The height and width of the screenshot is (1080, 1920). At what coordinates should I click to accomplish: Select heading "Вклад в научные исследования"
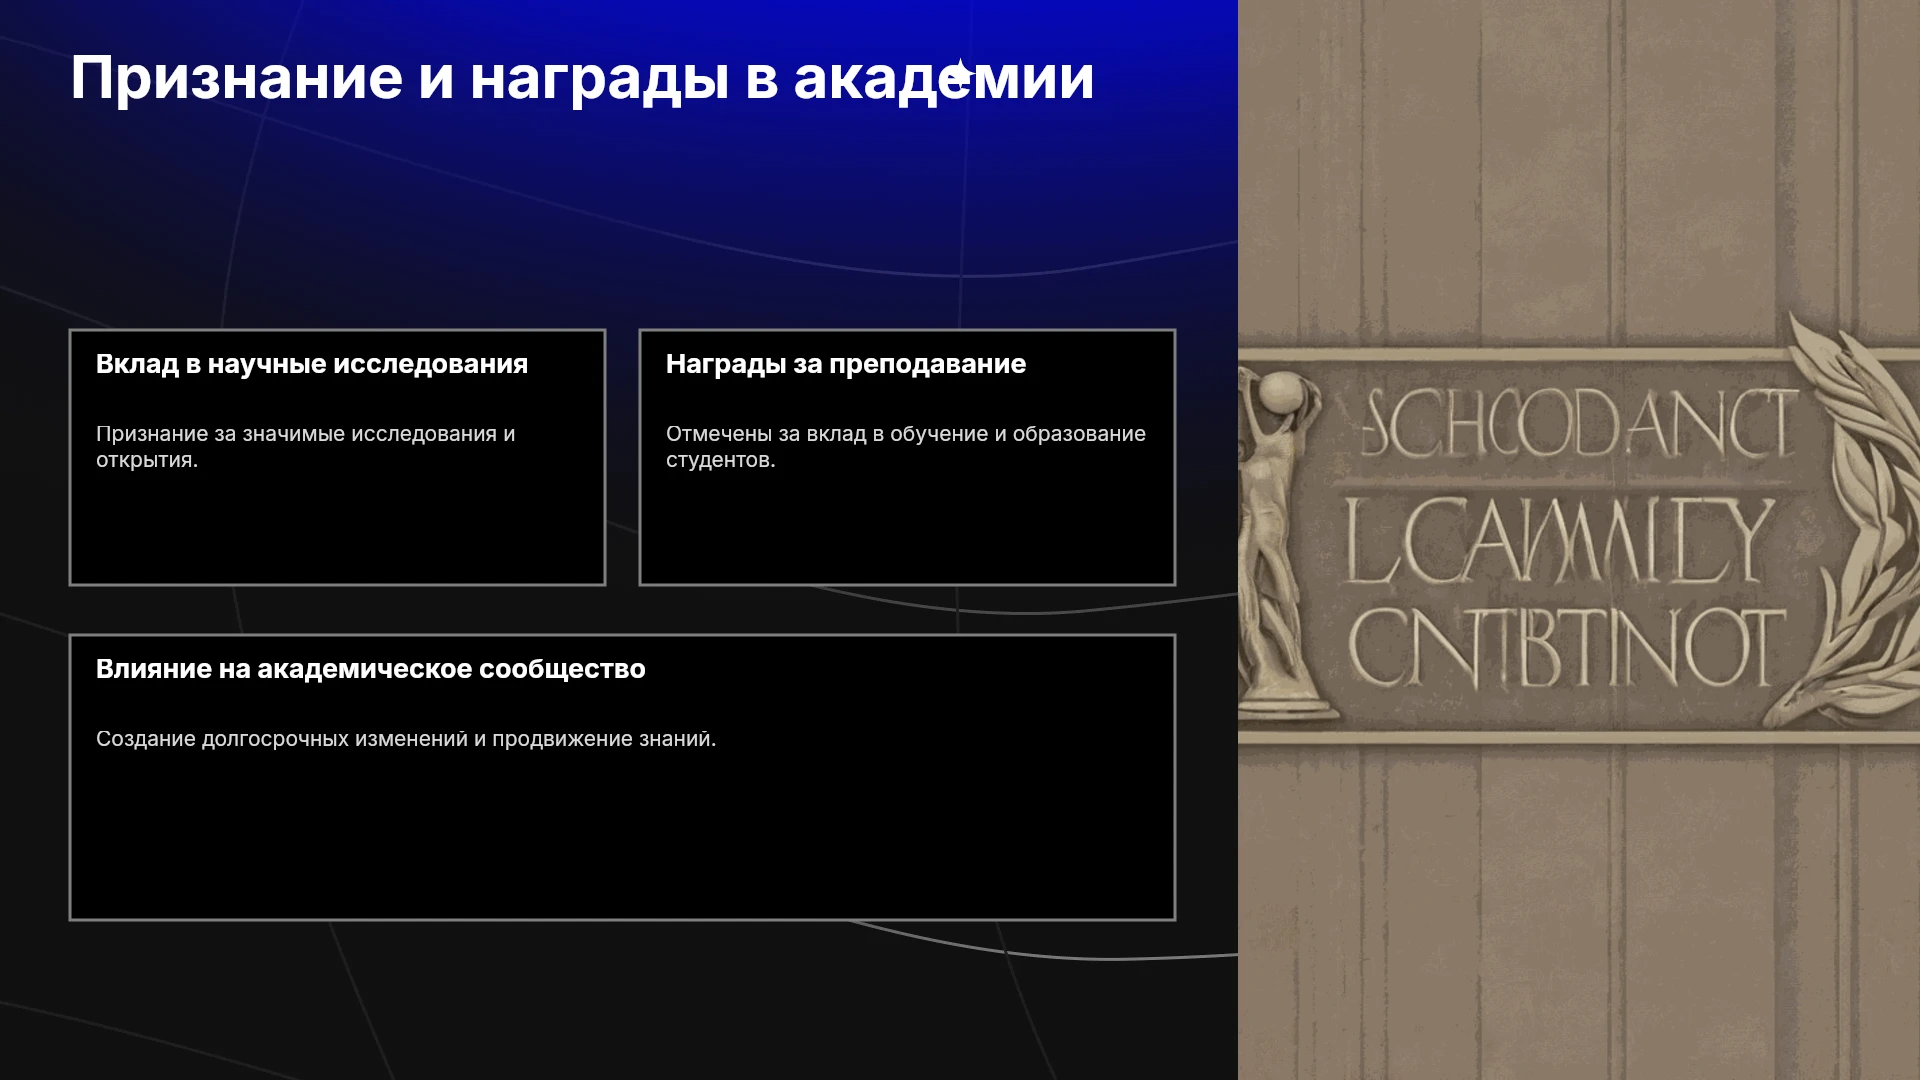(312, 364)
